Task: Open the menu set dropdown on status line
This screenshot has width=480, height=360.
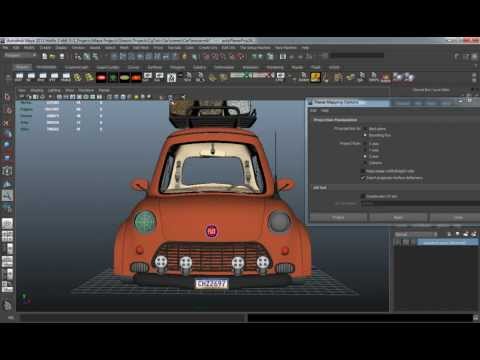Action: pos(20,55)
